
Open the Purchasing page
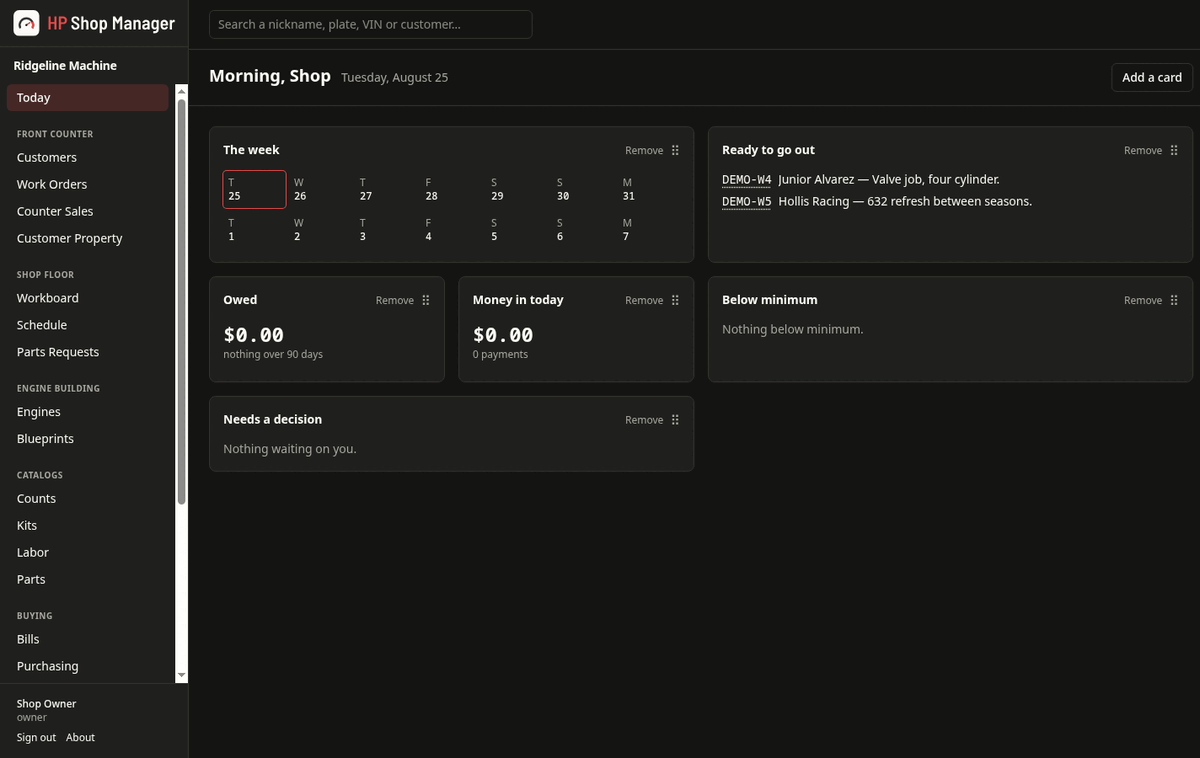tap(87, 666)
